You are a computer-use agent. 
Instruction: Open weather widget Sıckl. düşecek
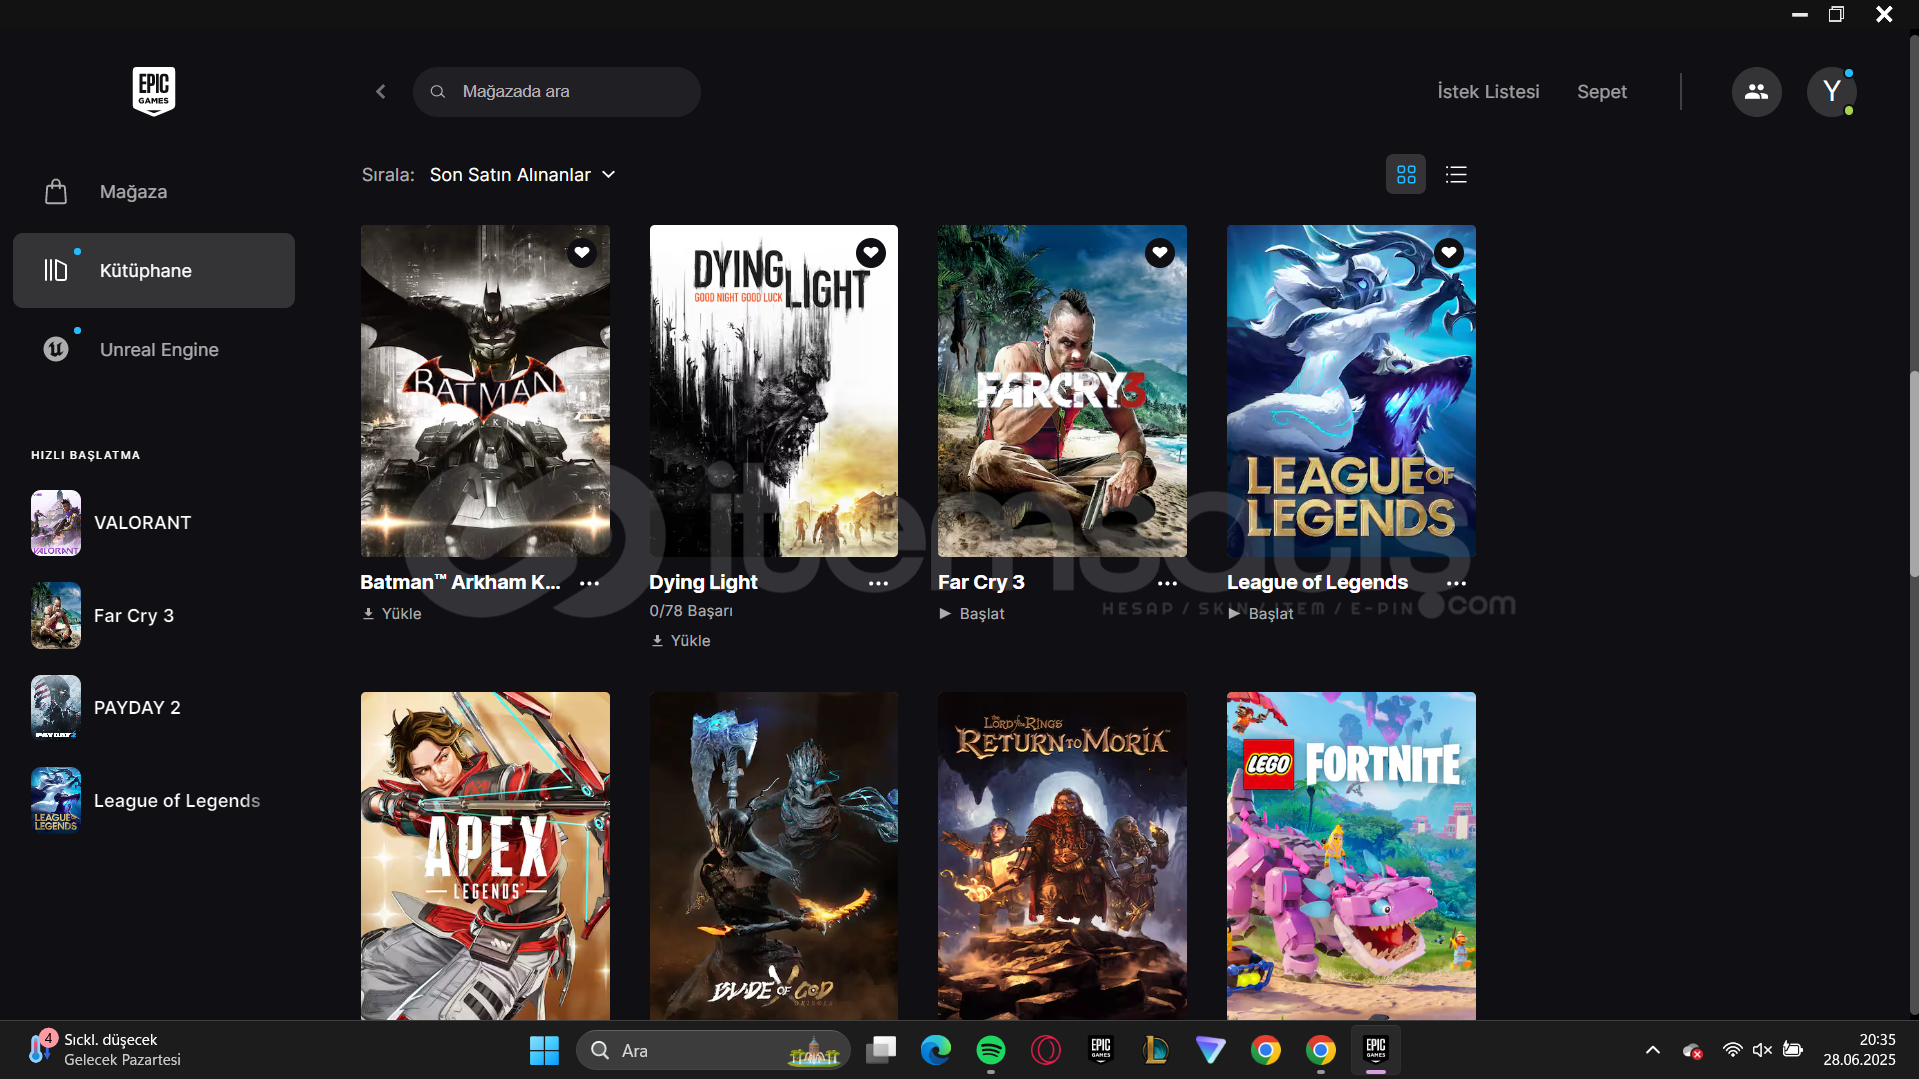(x=105, y=1051)
